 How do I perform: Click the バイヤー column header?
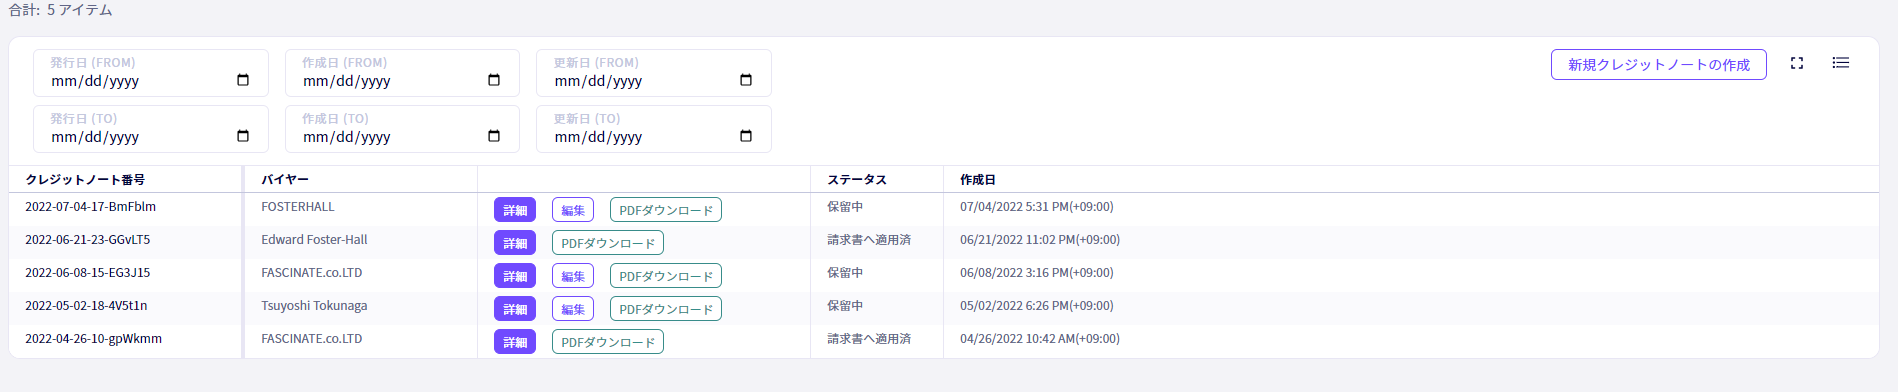pos(285,180)
